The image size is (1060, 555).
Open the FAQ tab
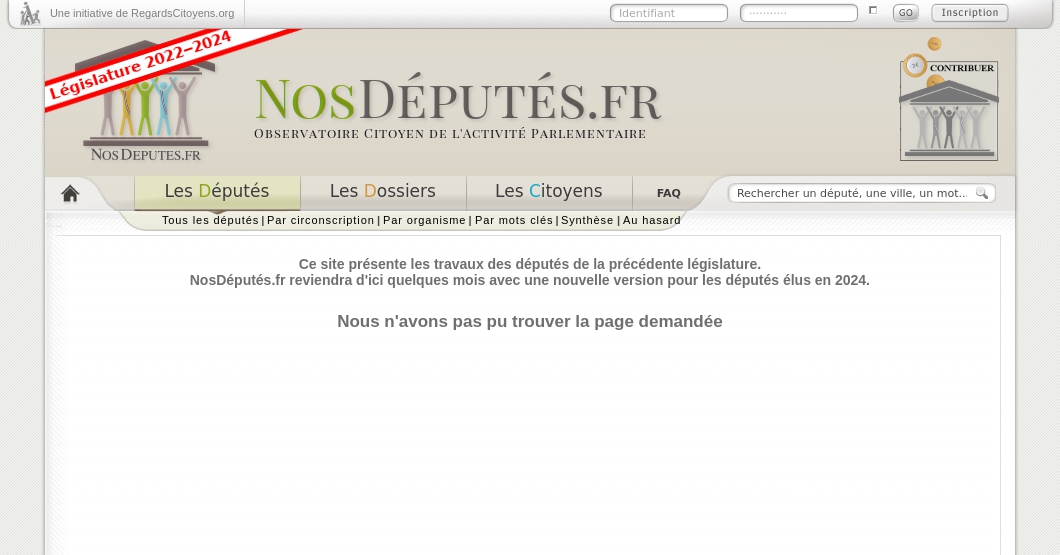(x=669, y=193)
